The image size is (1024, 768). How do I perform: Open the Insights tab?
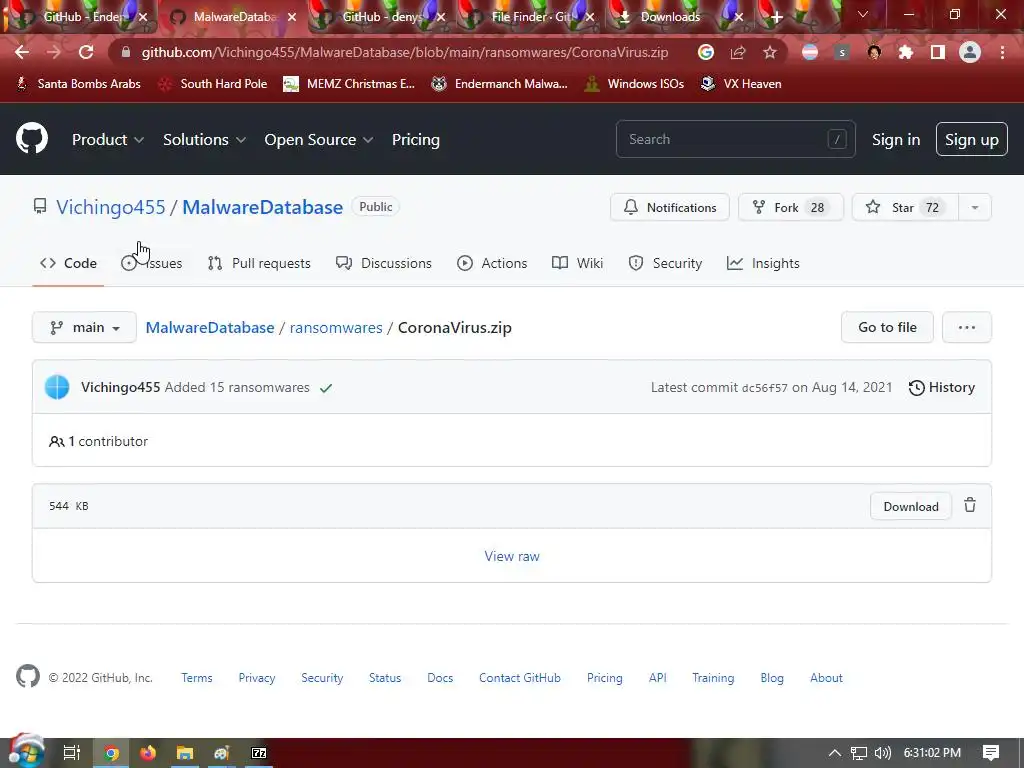coord(763,263)
